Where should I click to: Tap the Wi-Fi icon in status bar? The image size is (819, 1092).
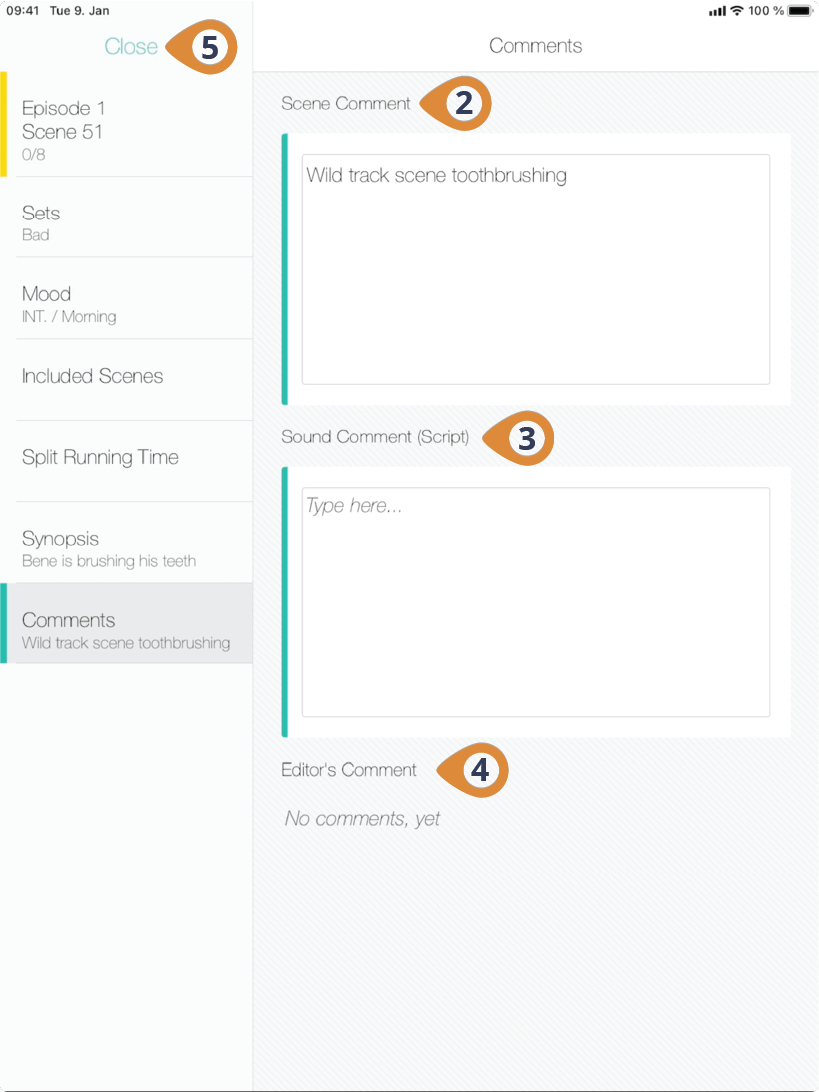point(735,10)
